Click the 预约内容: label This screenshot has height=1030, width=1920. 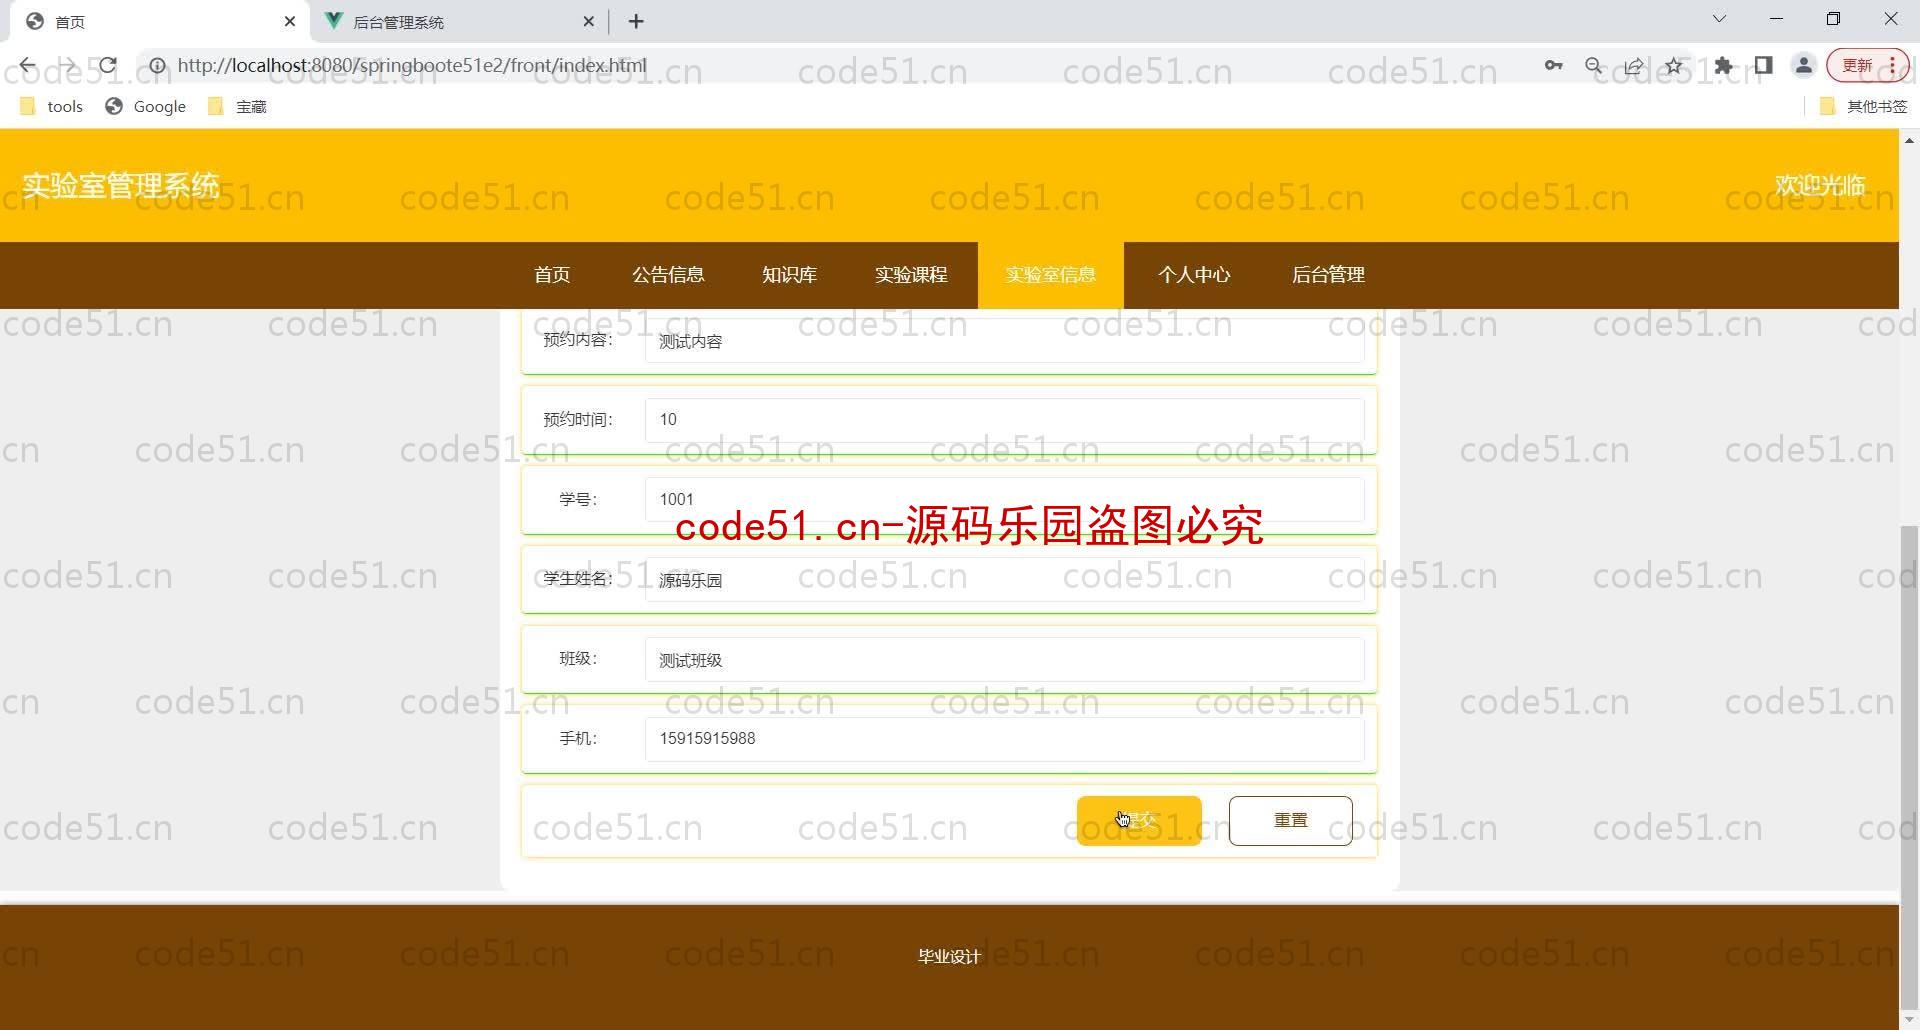click(578, 340)
